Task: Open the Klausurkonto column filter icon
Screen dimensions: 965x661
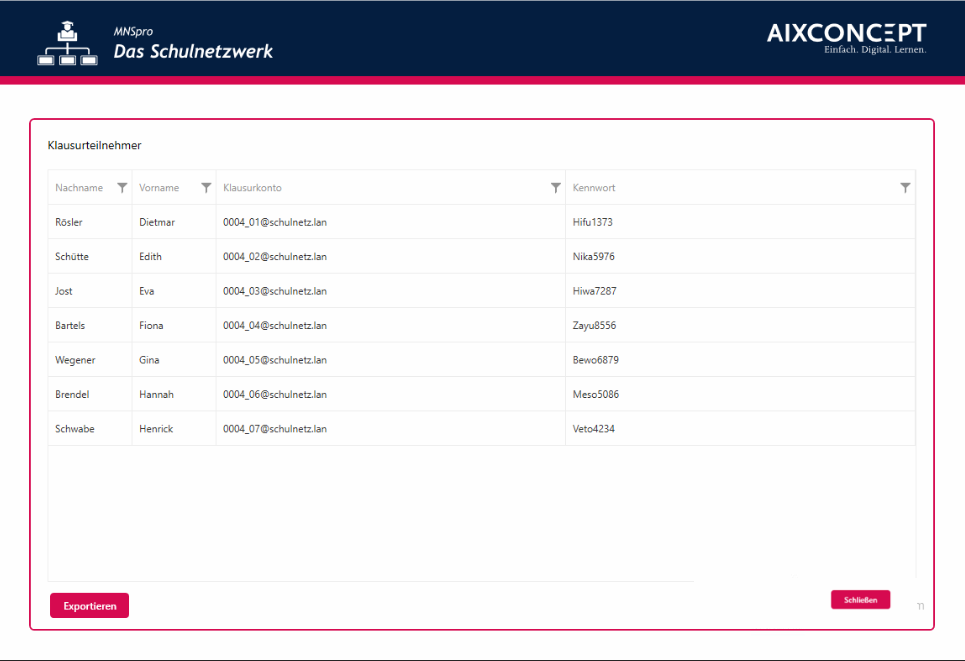Action: 556,188
